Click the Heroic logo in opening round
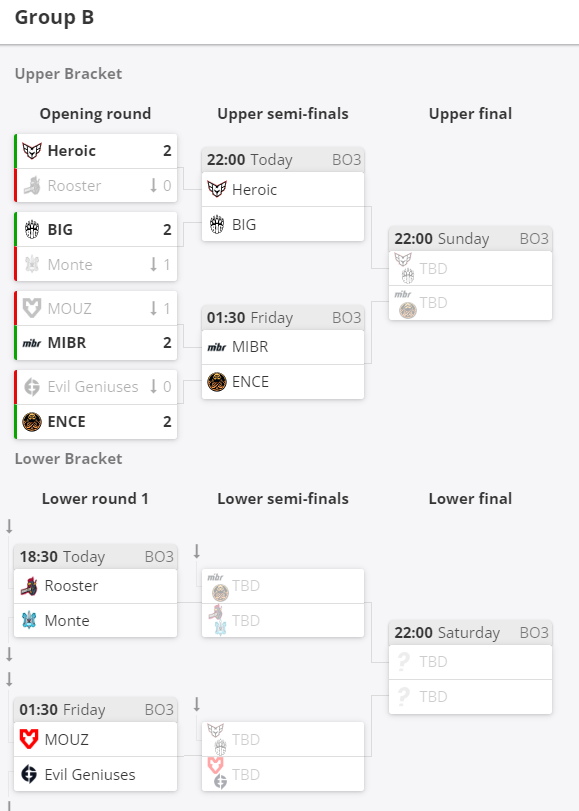The height and width of the screenshot is (811, 579). (32, 151)
